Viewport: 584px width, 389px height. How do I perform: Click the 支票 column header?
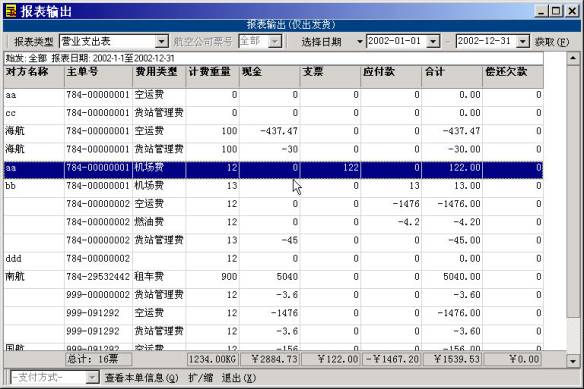tap(330, 77)
